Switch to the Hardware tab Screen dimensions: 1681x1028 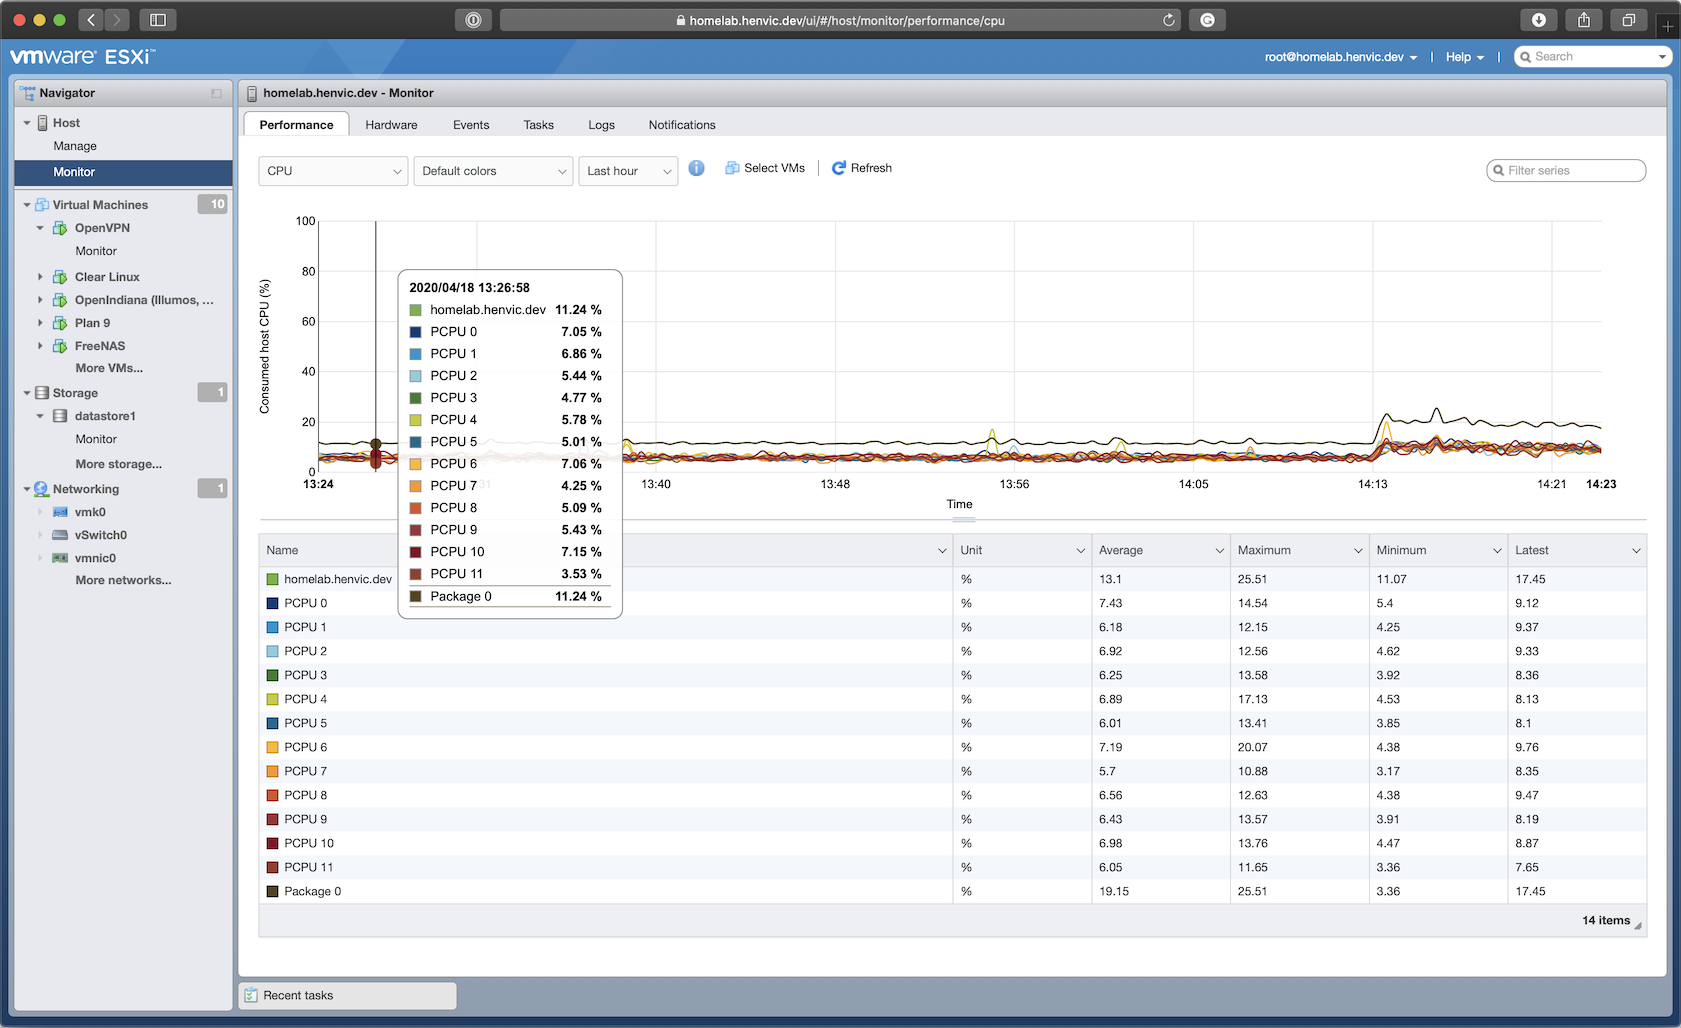pyautogui.click(x=391, y=125)
